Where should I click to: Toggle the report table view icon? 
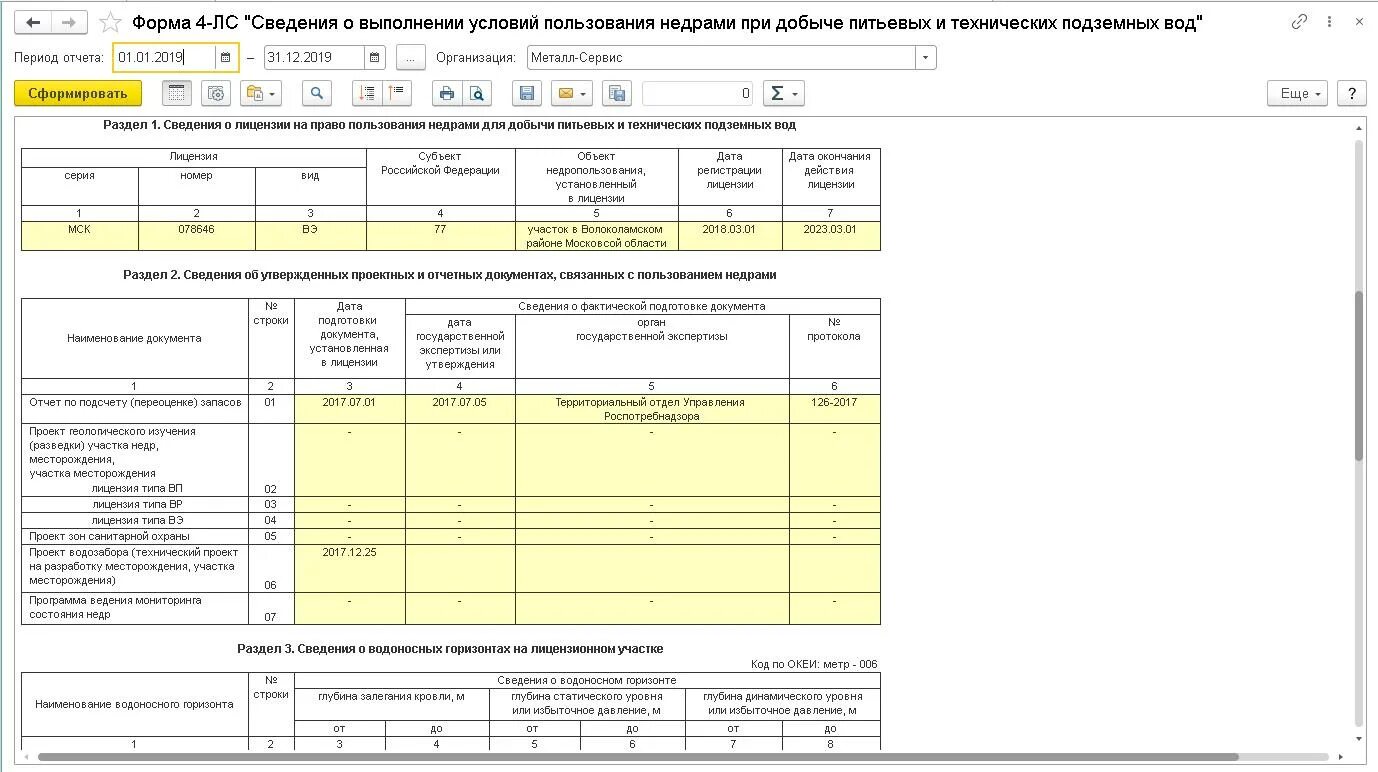pyautogui.click(x=177, y=93)
